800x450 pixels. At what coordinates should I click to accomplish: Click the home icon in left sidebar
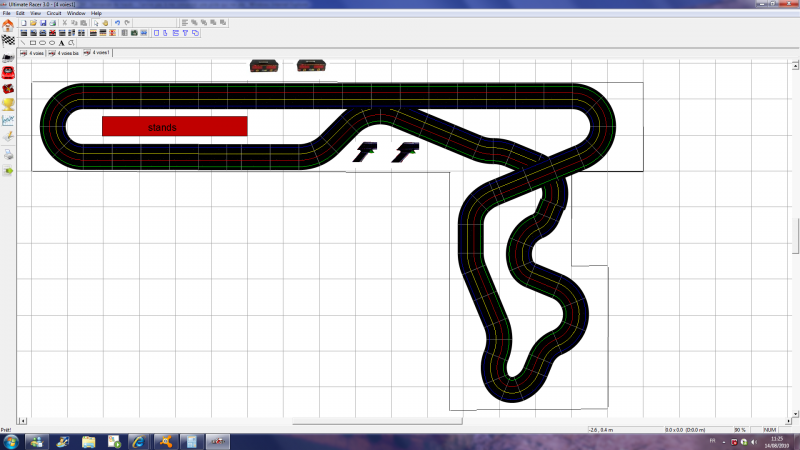pyautogui.click(x=8, y=23)
